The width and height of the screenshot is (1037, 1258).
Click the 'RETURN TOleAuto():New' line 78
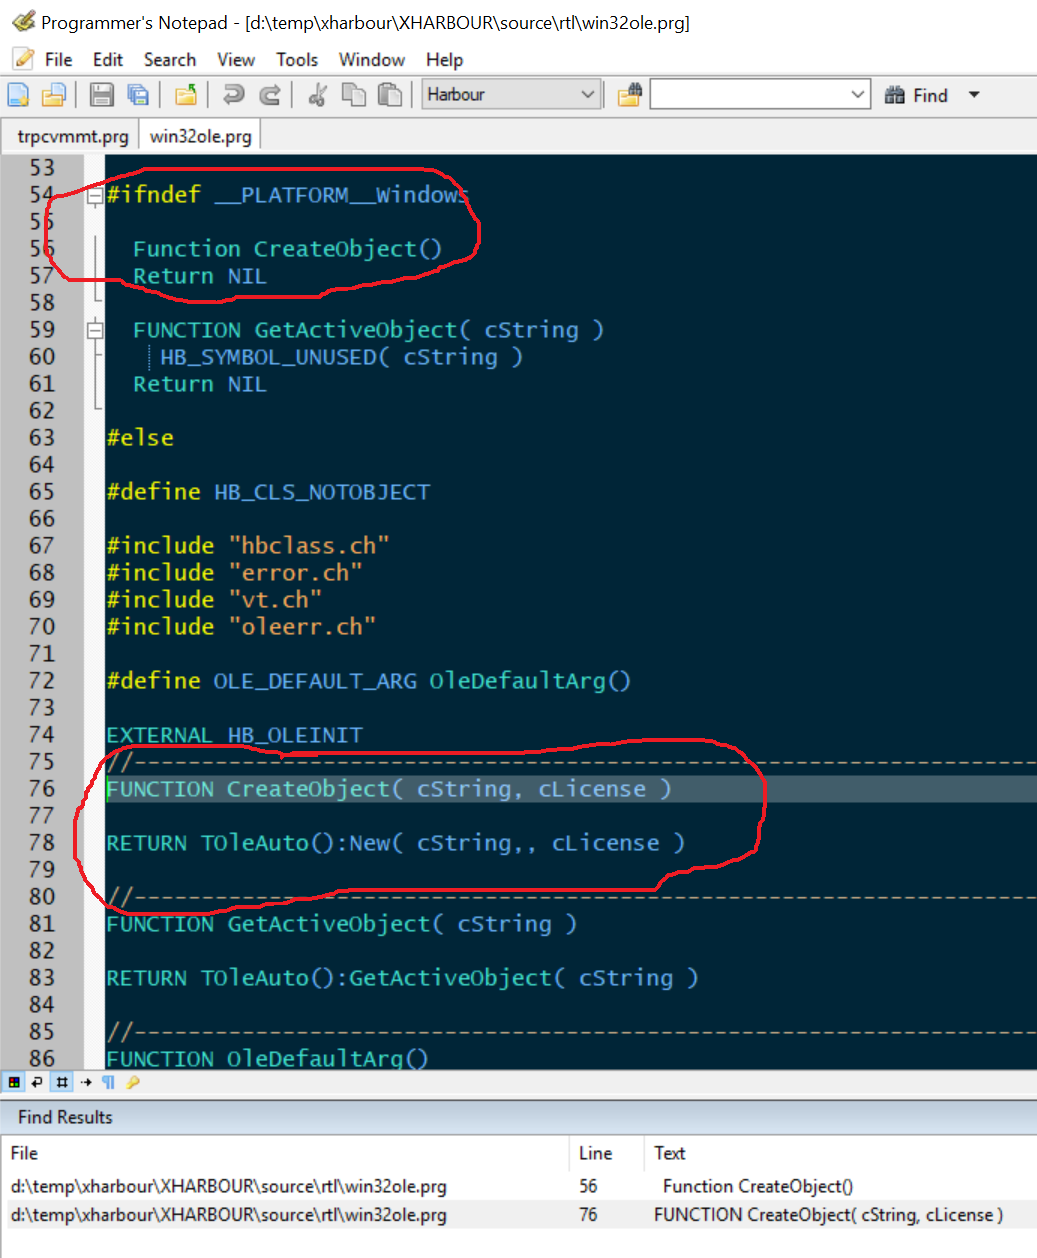pos(395,843)
